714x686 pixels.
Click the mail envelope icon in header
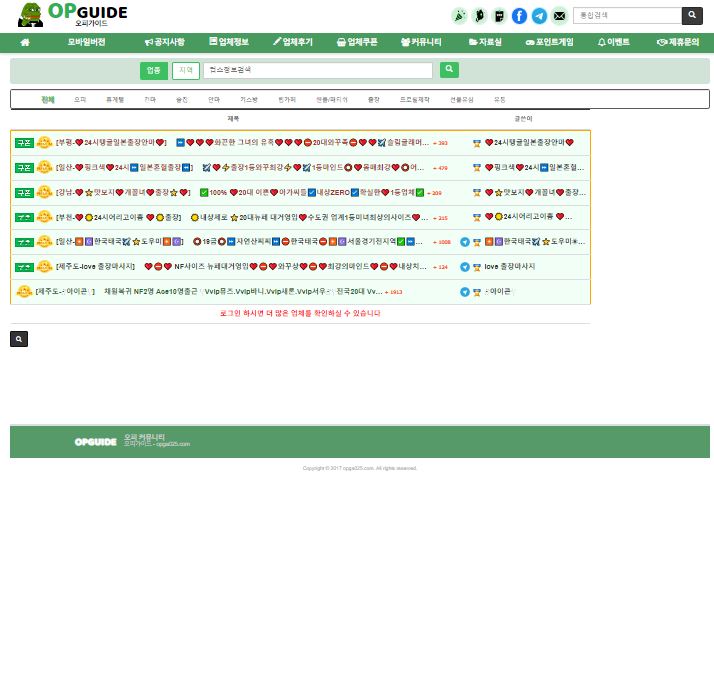tap(559, 16)
